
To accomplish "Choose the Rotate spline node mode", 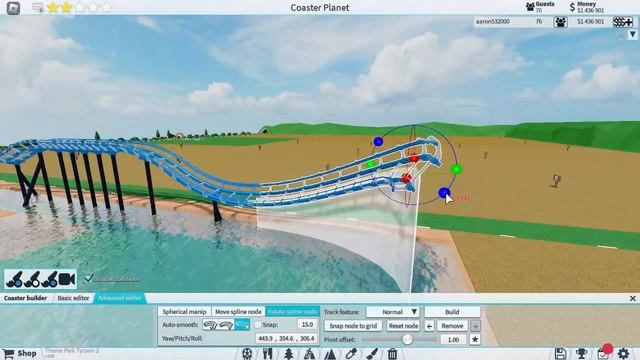I will click(x=292, y=312).
